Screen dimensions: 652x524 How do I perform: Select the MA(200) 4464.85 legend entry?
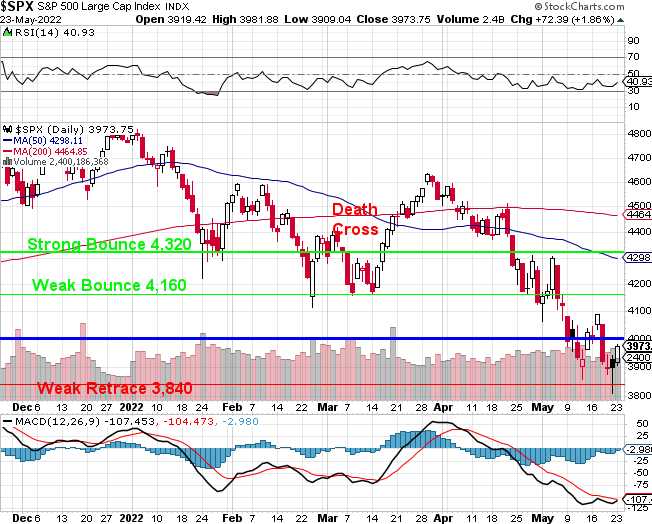click(x=53, y=151)
